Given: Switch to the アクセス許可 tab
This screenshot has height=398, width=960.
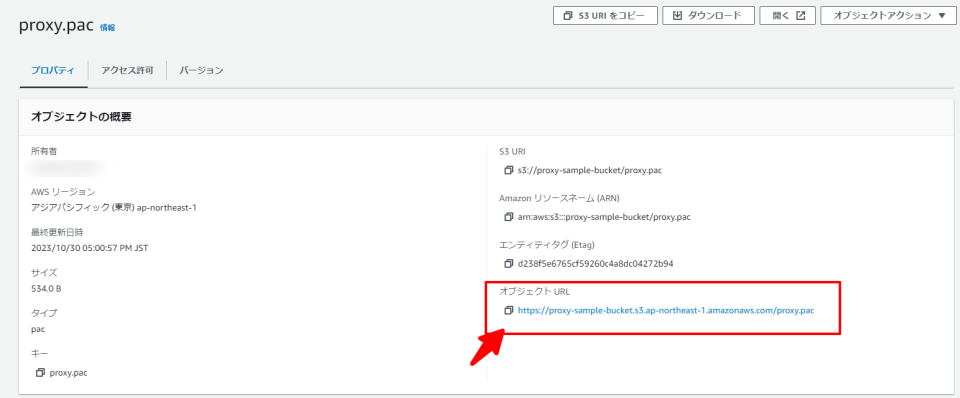Looking at the screenshot, I should 127,70.
